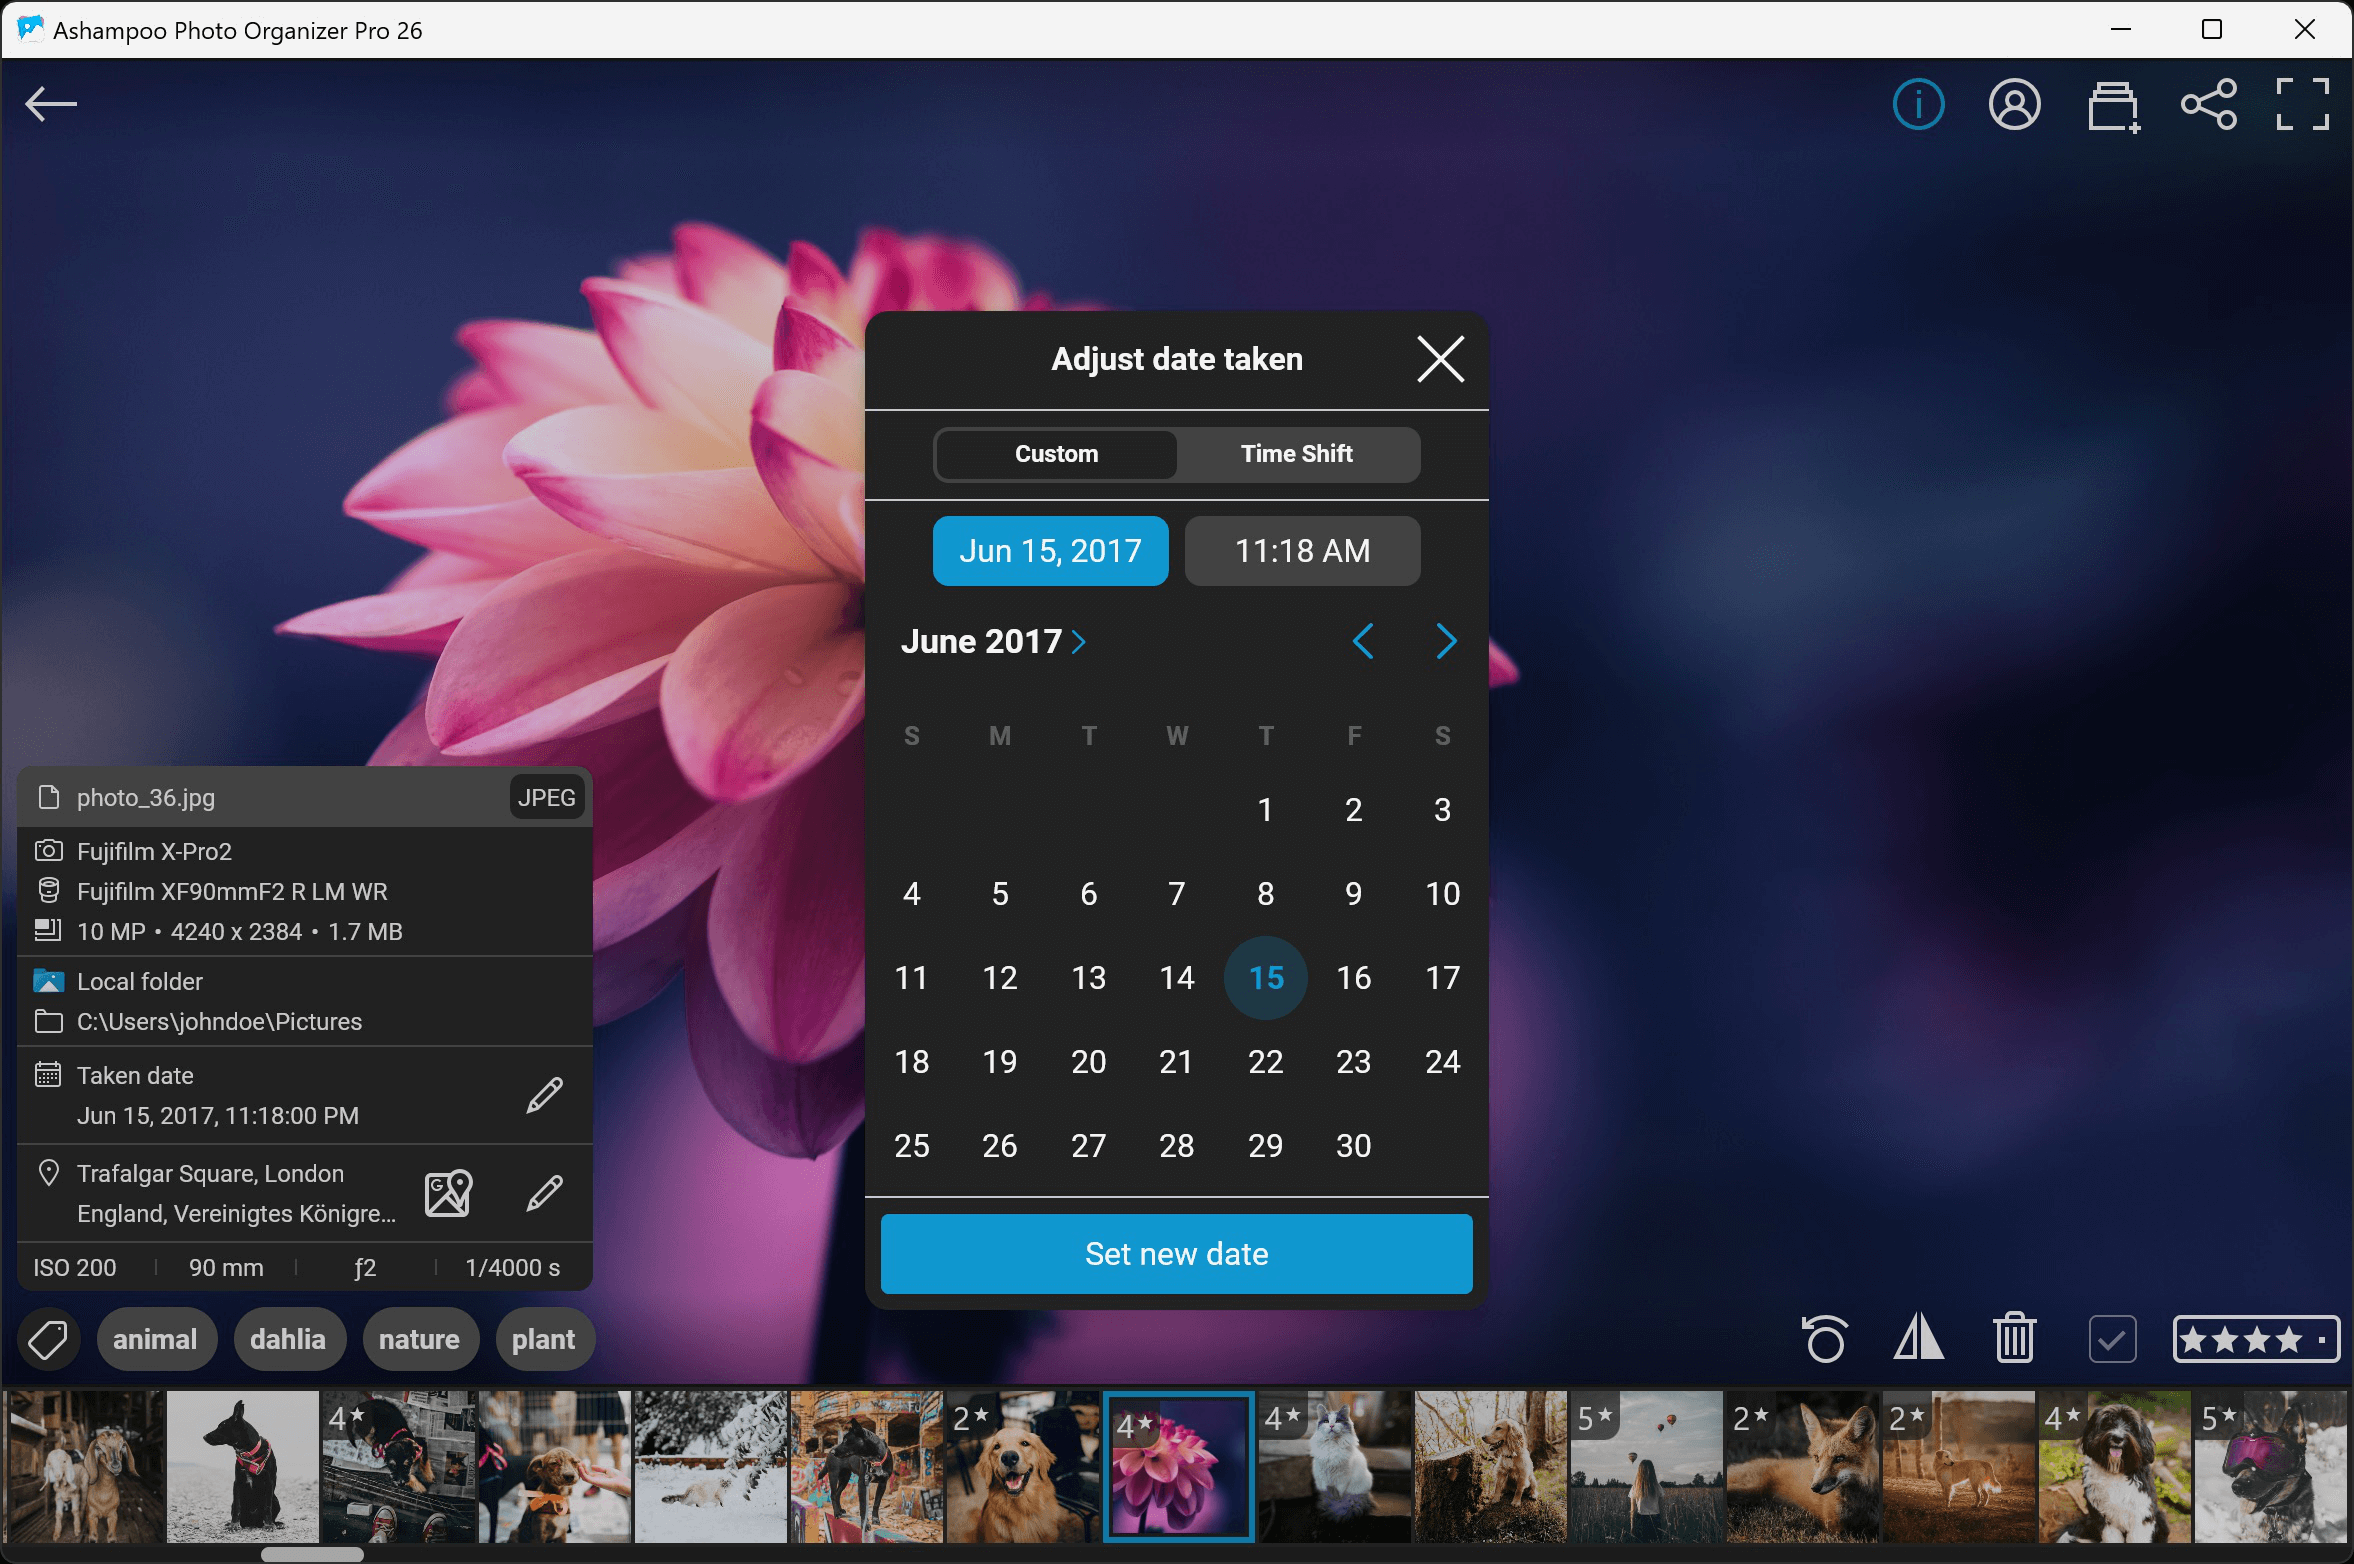The width and height of the screenshot is (2354, 1564).
Task: Go to previous month in calendar
Action: [x=1362, y=641]
